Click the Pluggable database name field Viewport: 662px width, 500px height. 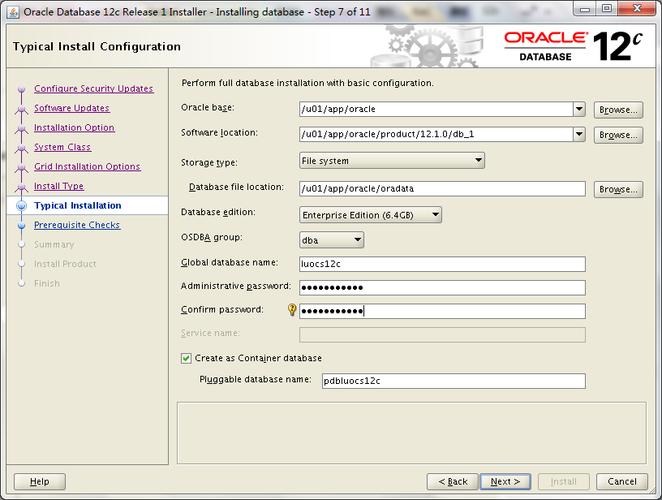[x=451, y=381]
